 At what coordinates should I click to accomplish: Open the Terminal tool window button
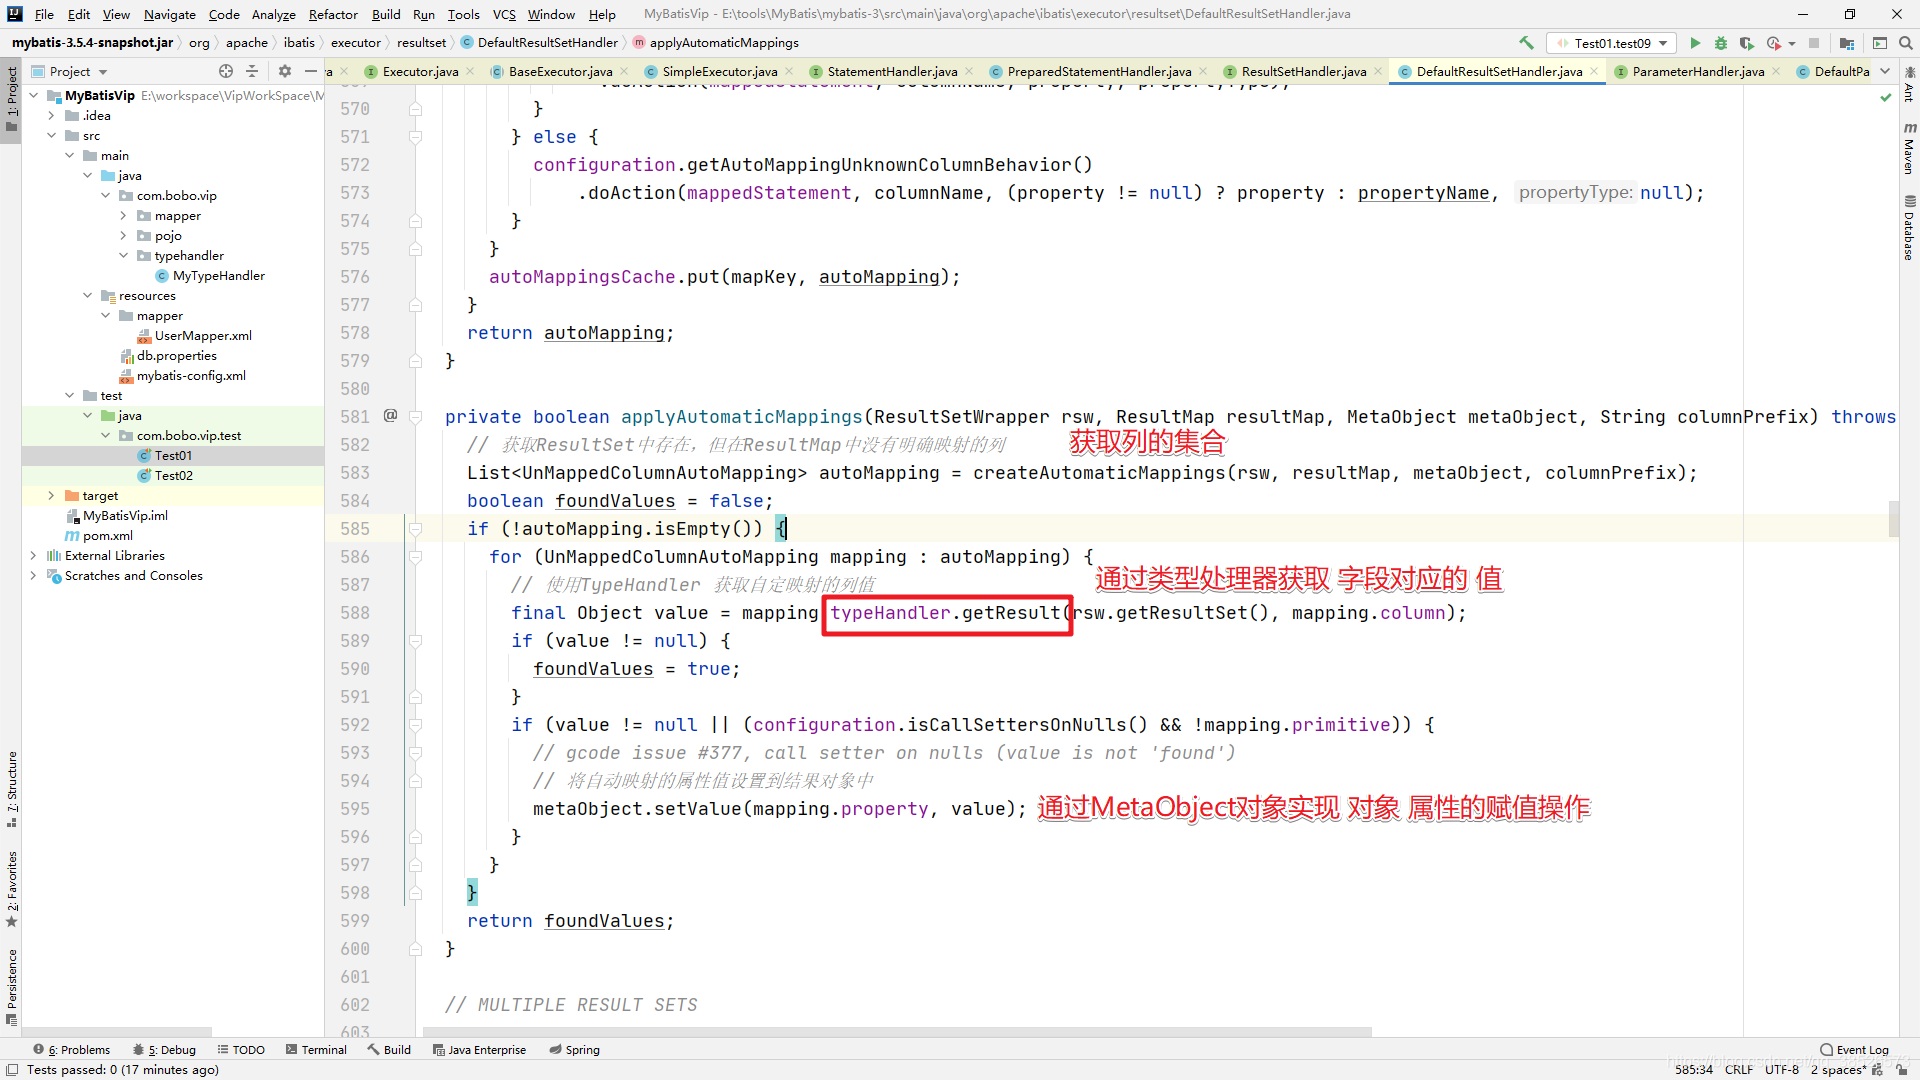pyautogui.click(x=316, y=1049)
